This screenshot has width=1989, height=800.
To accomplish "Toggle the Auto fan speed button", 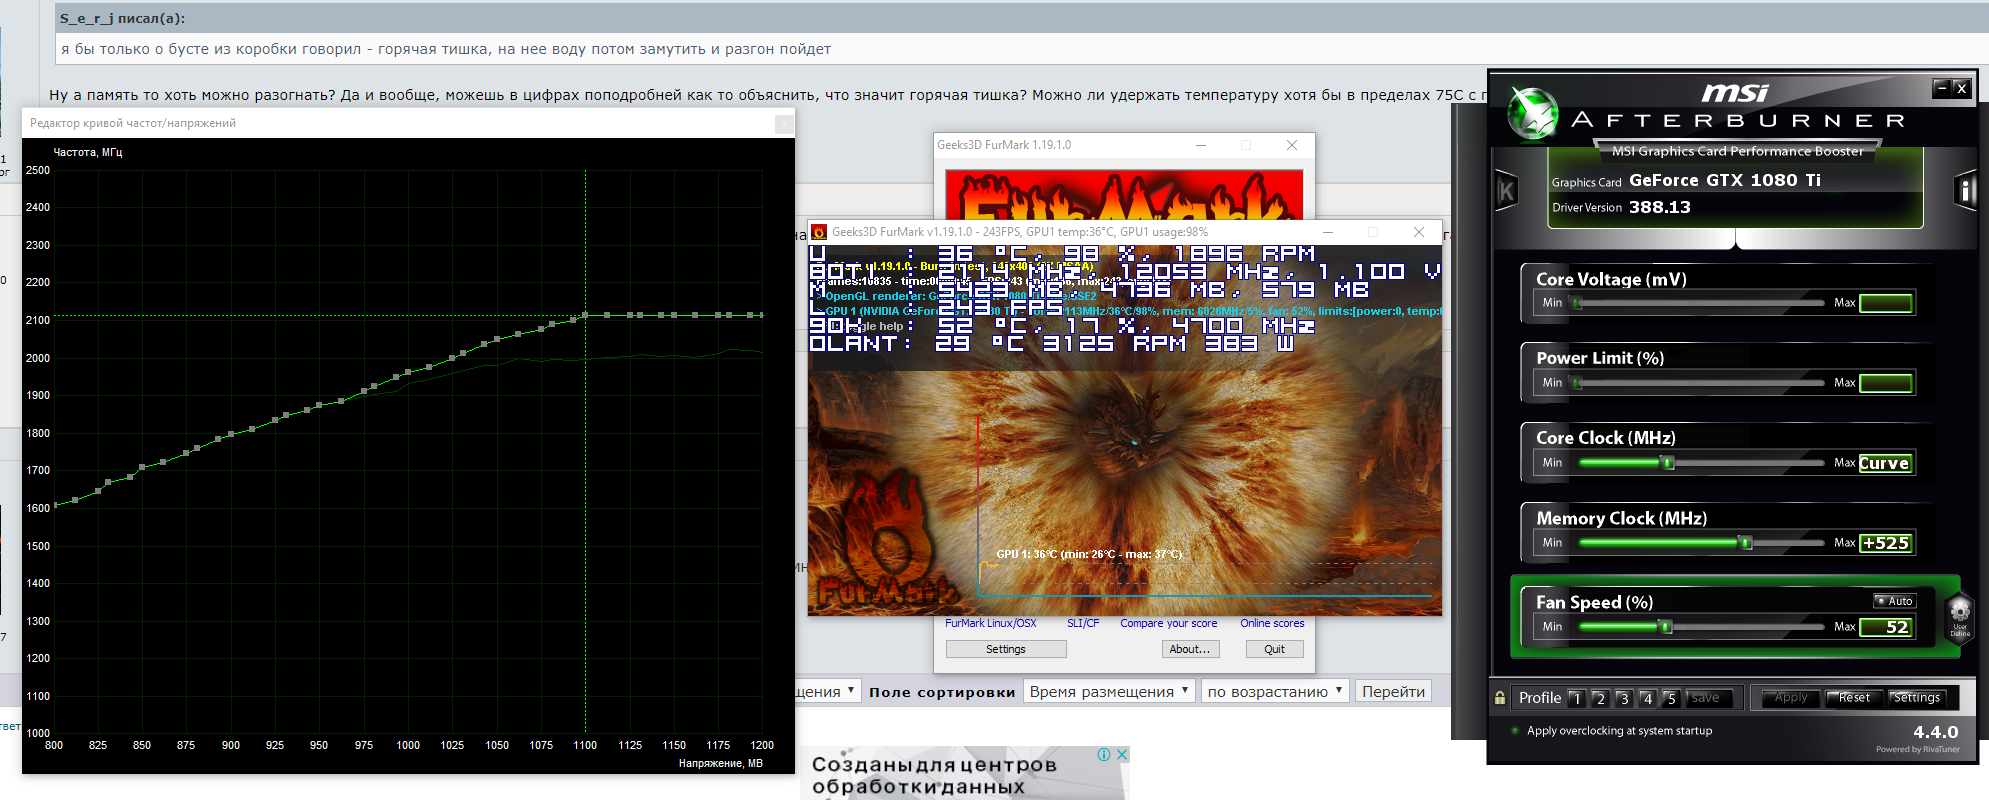I will (1894, 601).
